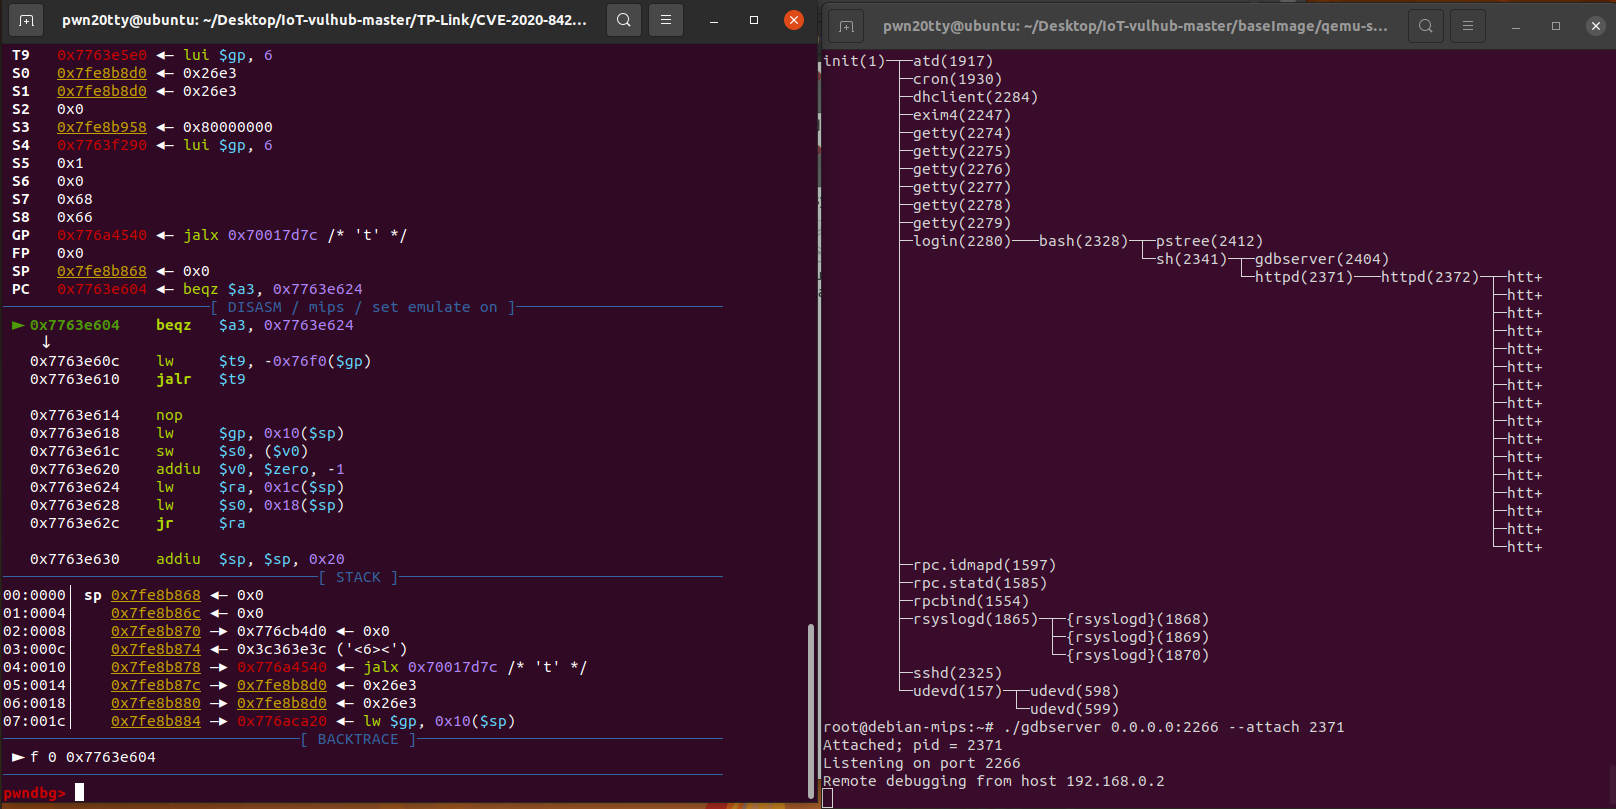Click rpc.idmapd(1597) process entry
The width and height of the screenshot is (1616, 809).
click(x=984, y=565)
